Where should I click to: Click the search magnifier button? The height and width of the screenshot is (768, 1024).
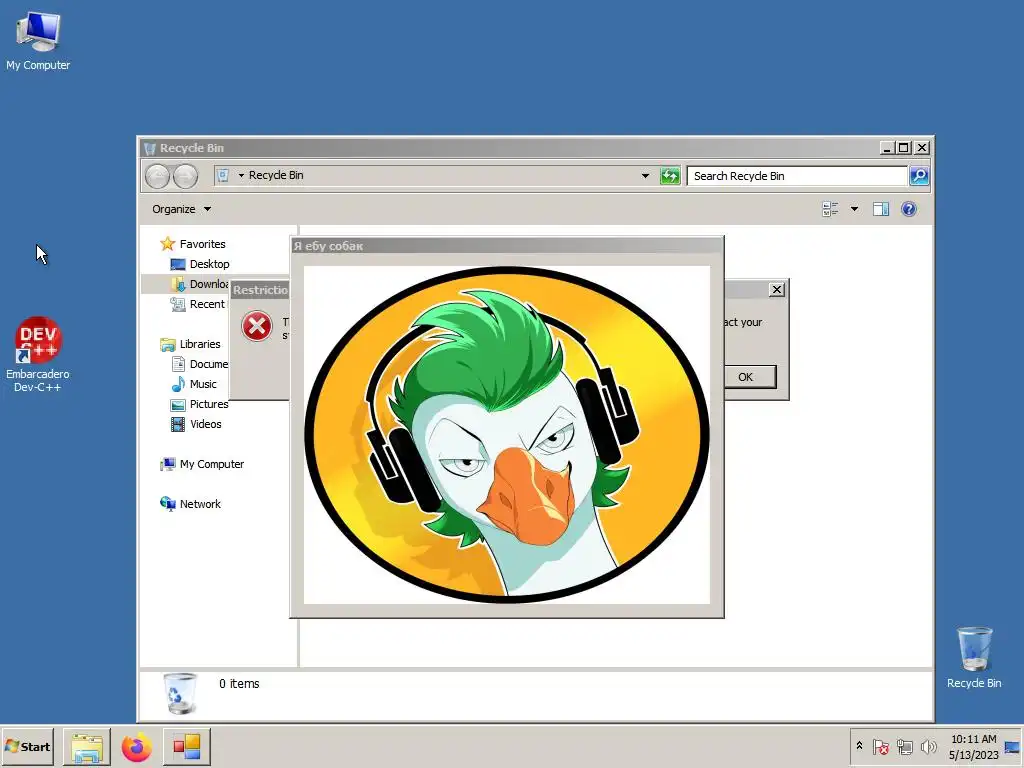pyautogui.click(x=919, y=176)
